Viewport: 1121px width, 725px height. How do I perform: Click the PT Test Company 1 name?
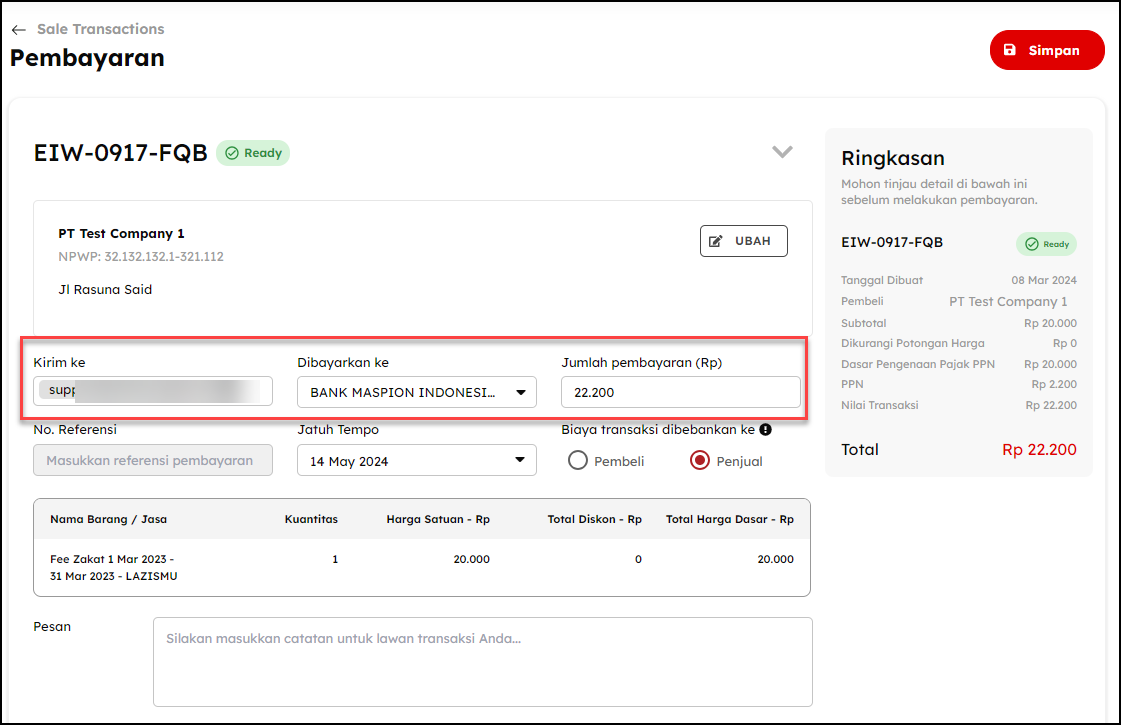121,233
